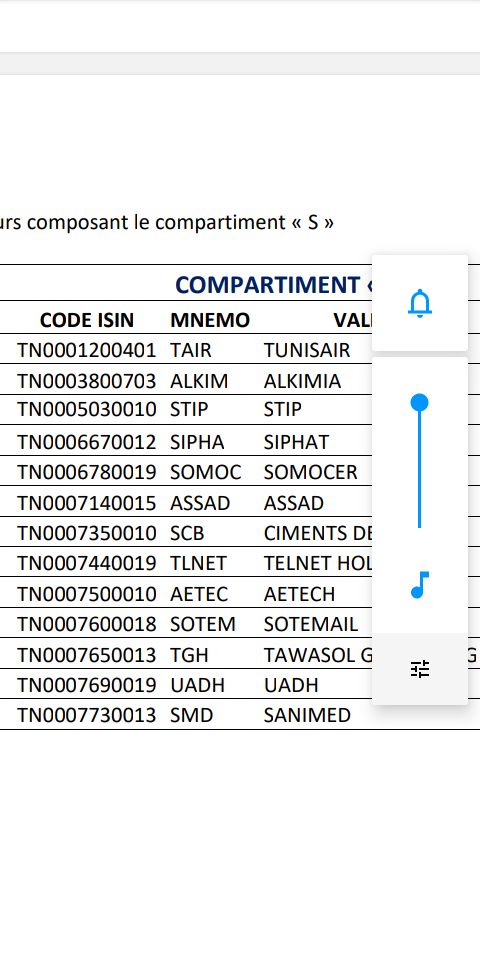Image resolution: width=480 pixels, height=960 pixels.
Task: Click the SOTEMAIL value cell
Action: pos(310,624)
